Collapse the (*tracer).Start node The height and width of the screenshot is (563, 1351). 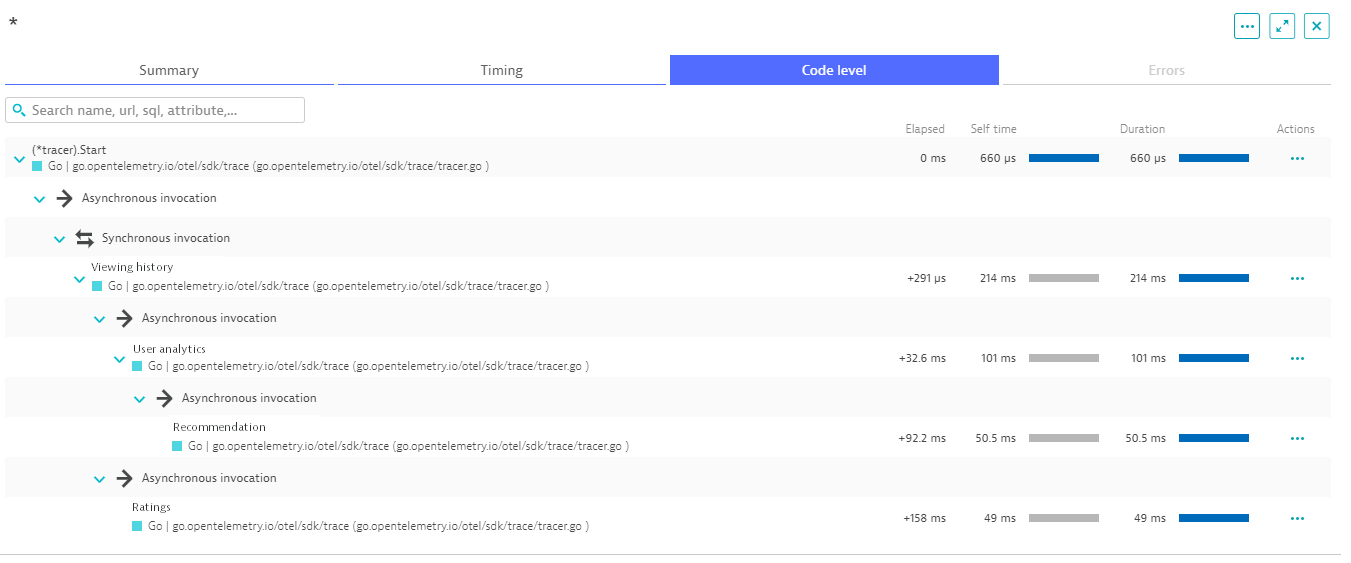(19, 159)
